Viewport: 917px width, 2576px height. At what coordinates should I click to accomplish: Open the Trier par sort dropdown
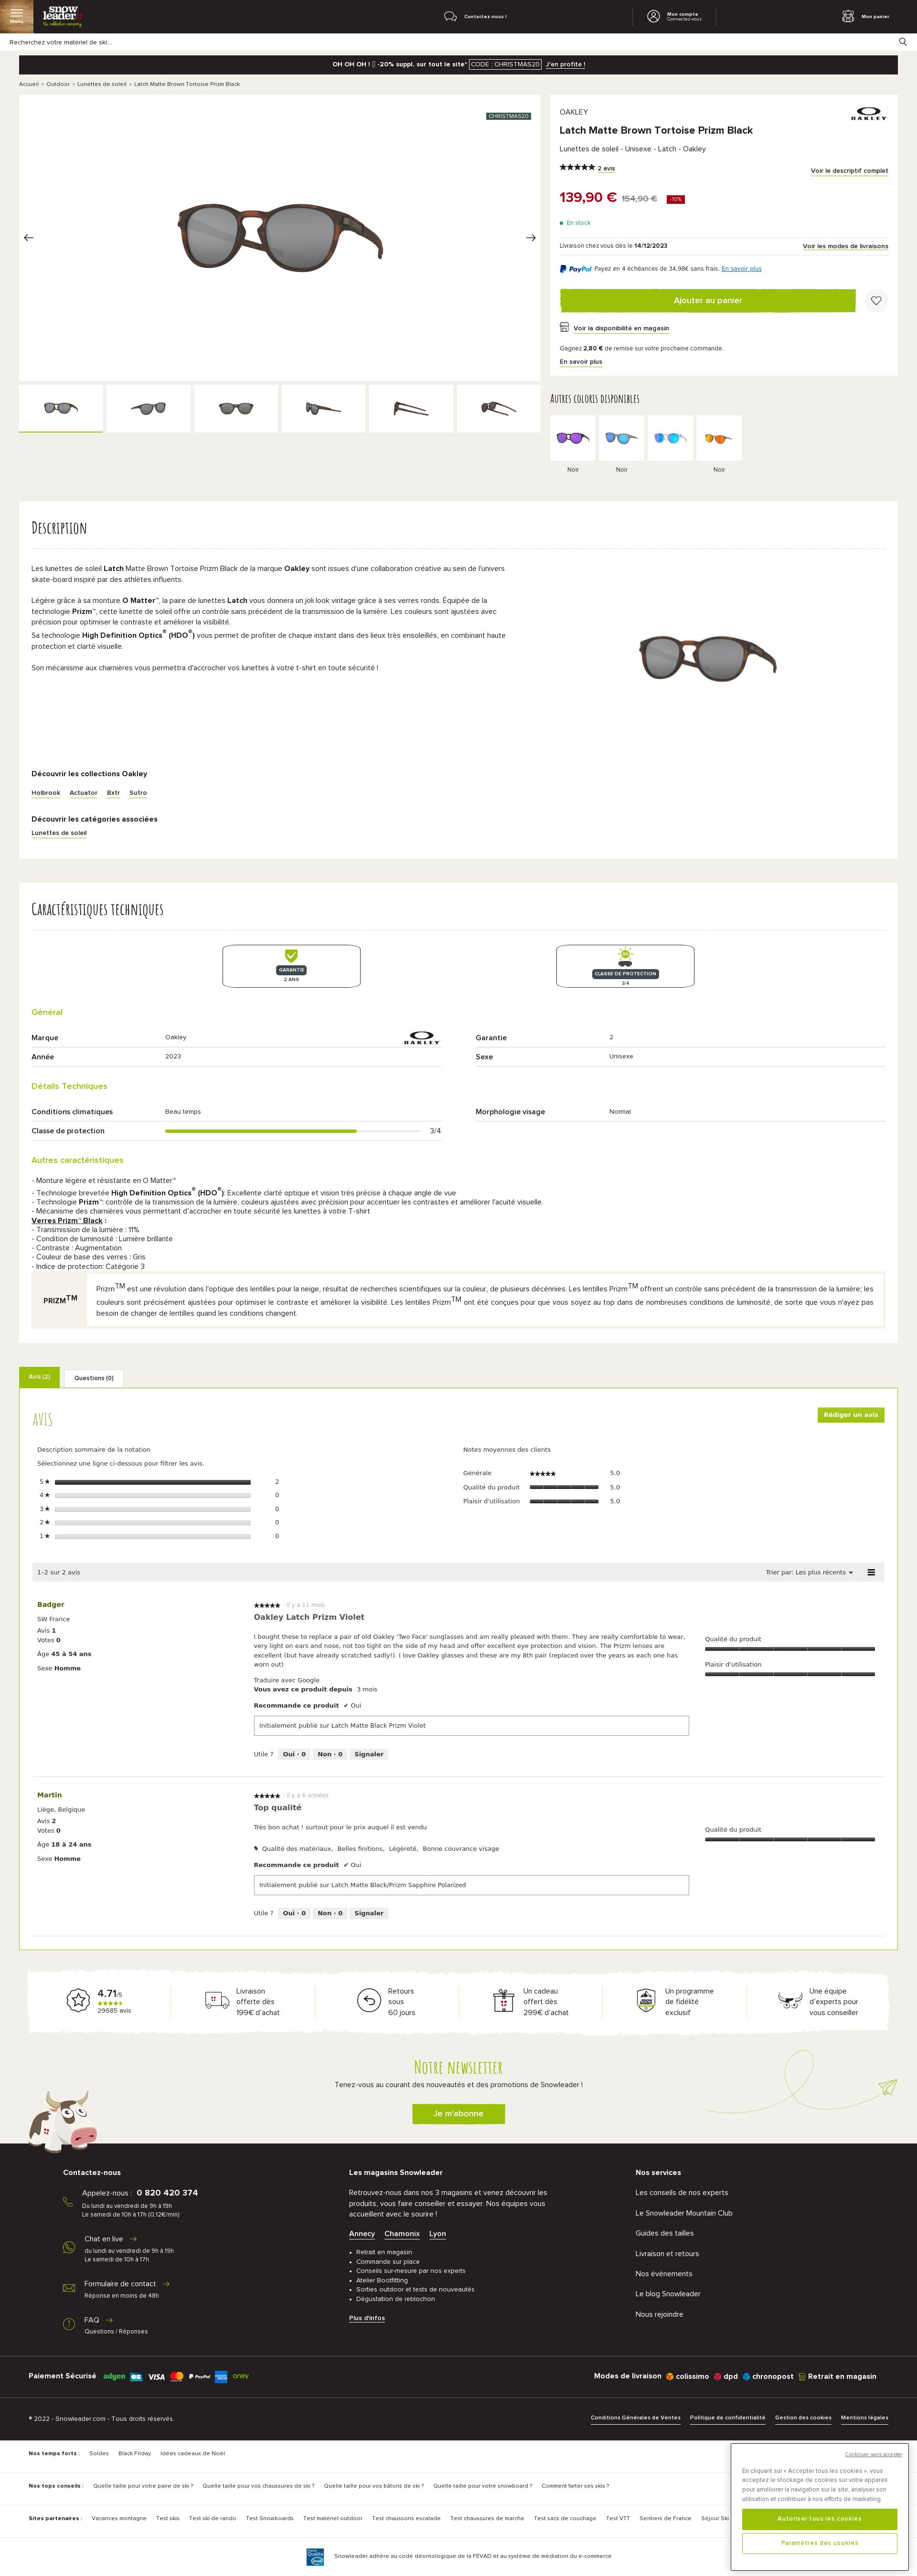pyautogui.click(x=809, y=1572)
